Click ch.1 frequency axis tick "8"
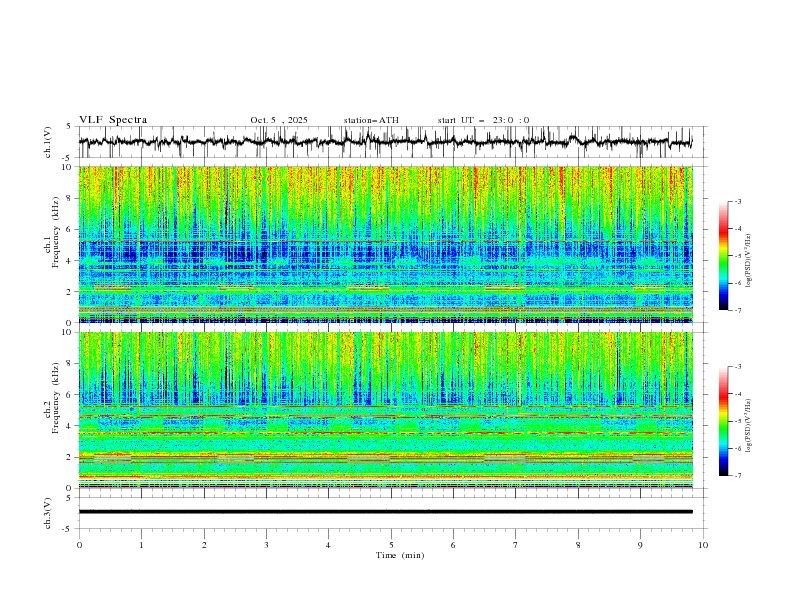The image size is (792, 612). [70, 198]
